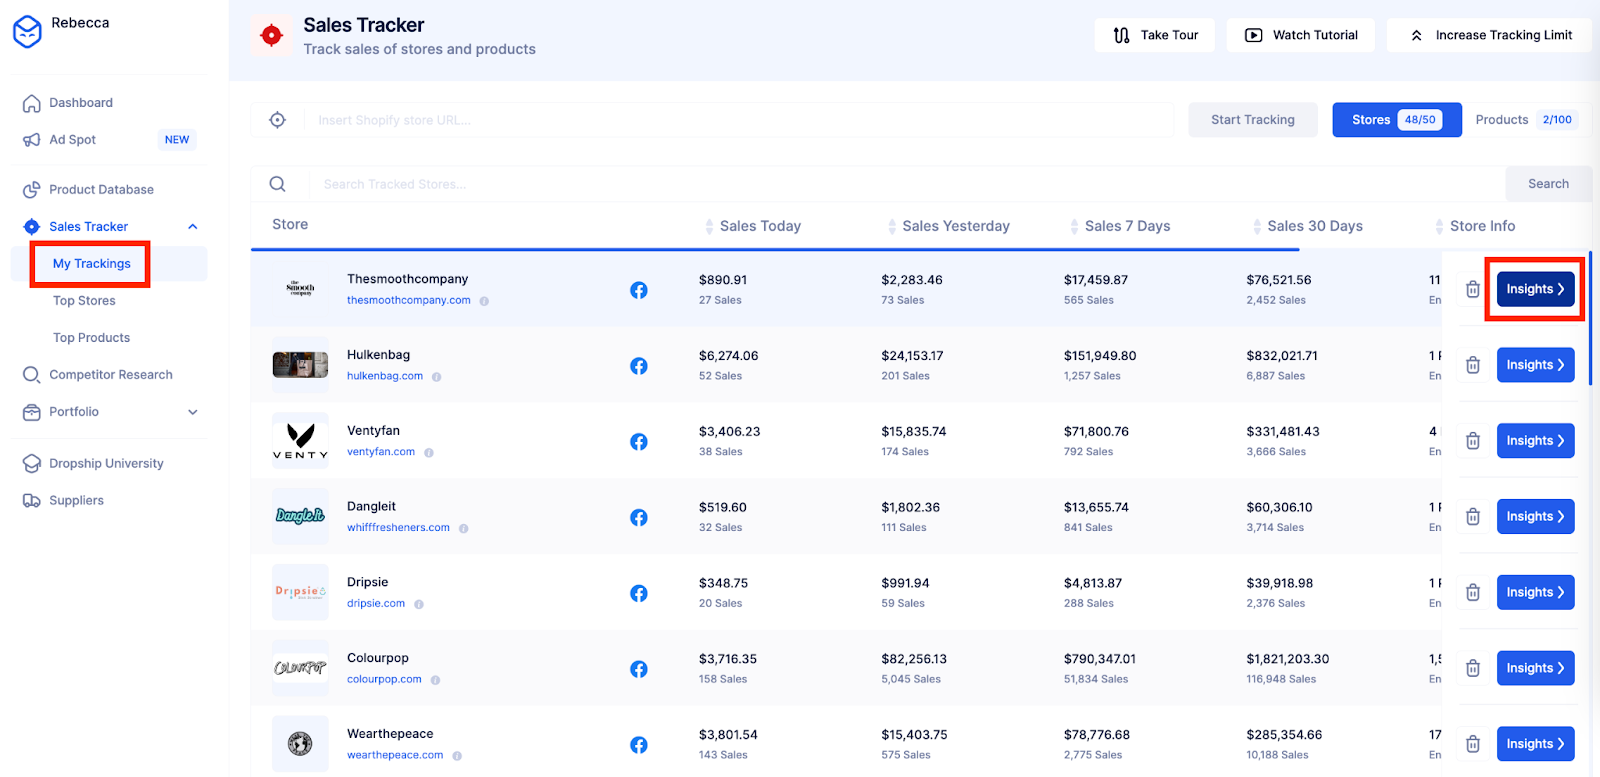Delete Wearthepeace with the trash icon
This screenshot has height=777, width=1600.
(1473, 744)
